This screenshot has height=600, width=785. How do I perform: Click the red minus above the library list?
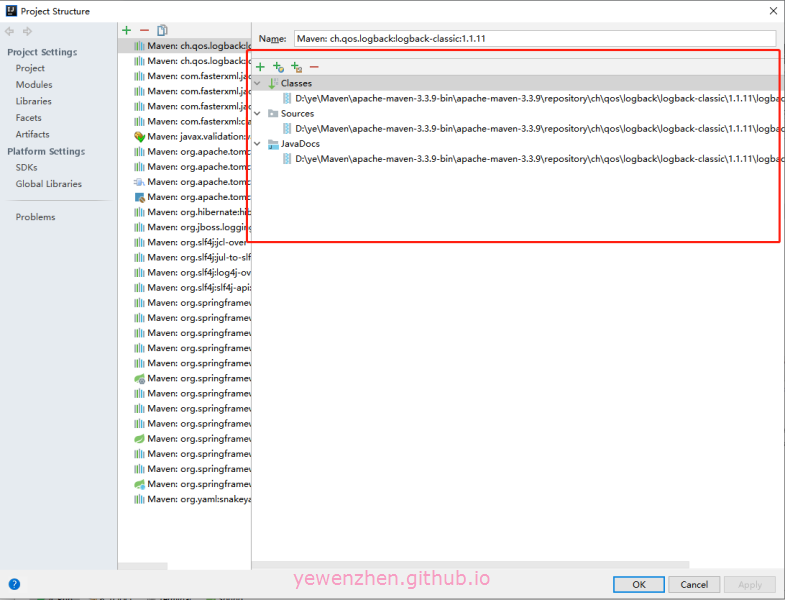144,31
